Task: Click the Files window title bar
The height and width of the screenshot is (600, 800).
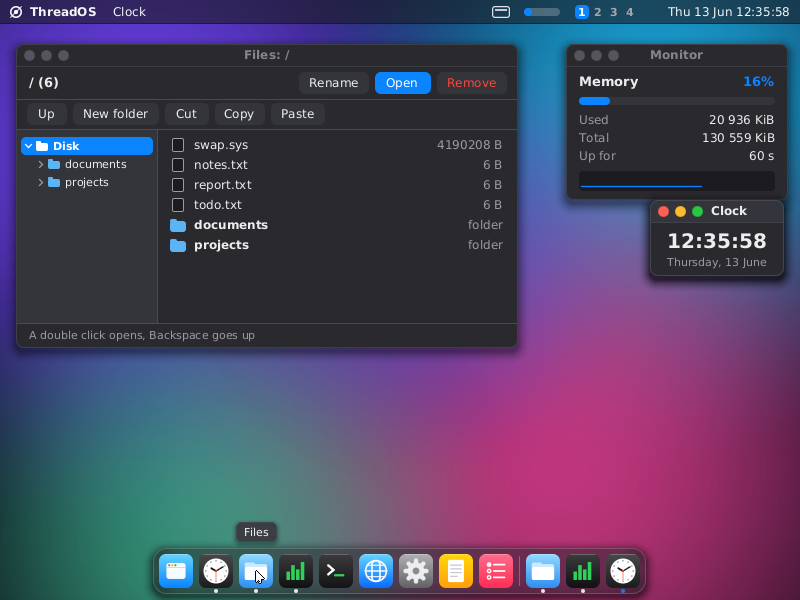Action: click(x=267, y=55)
